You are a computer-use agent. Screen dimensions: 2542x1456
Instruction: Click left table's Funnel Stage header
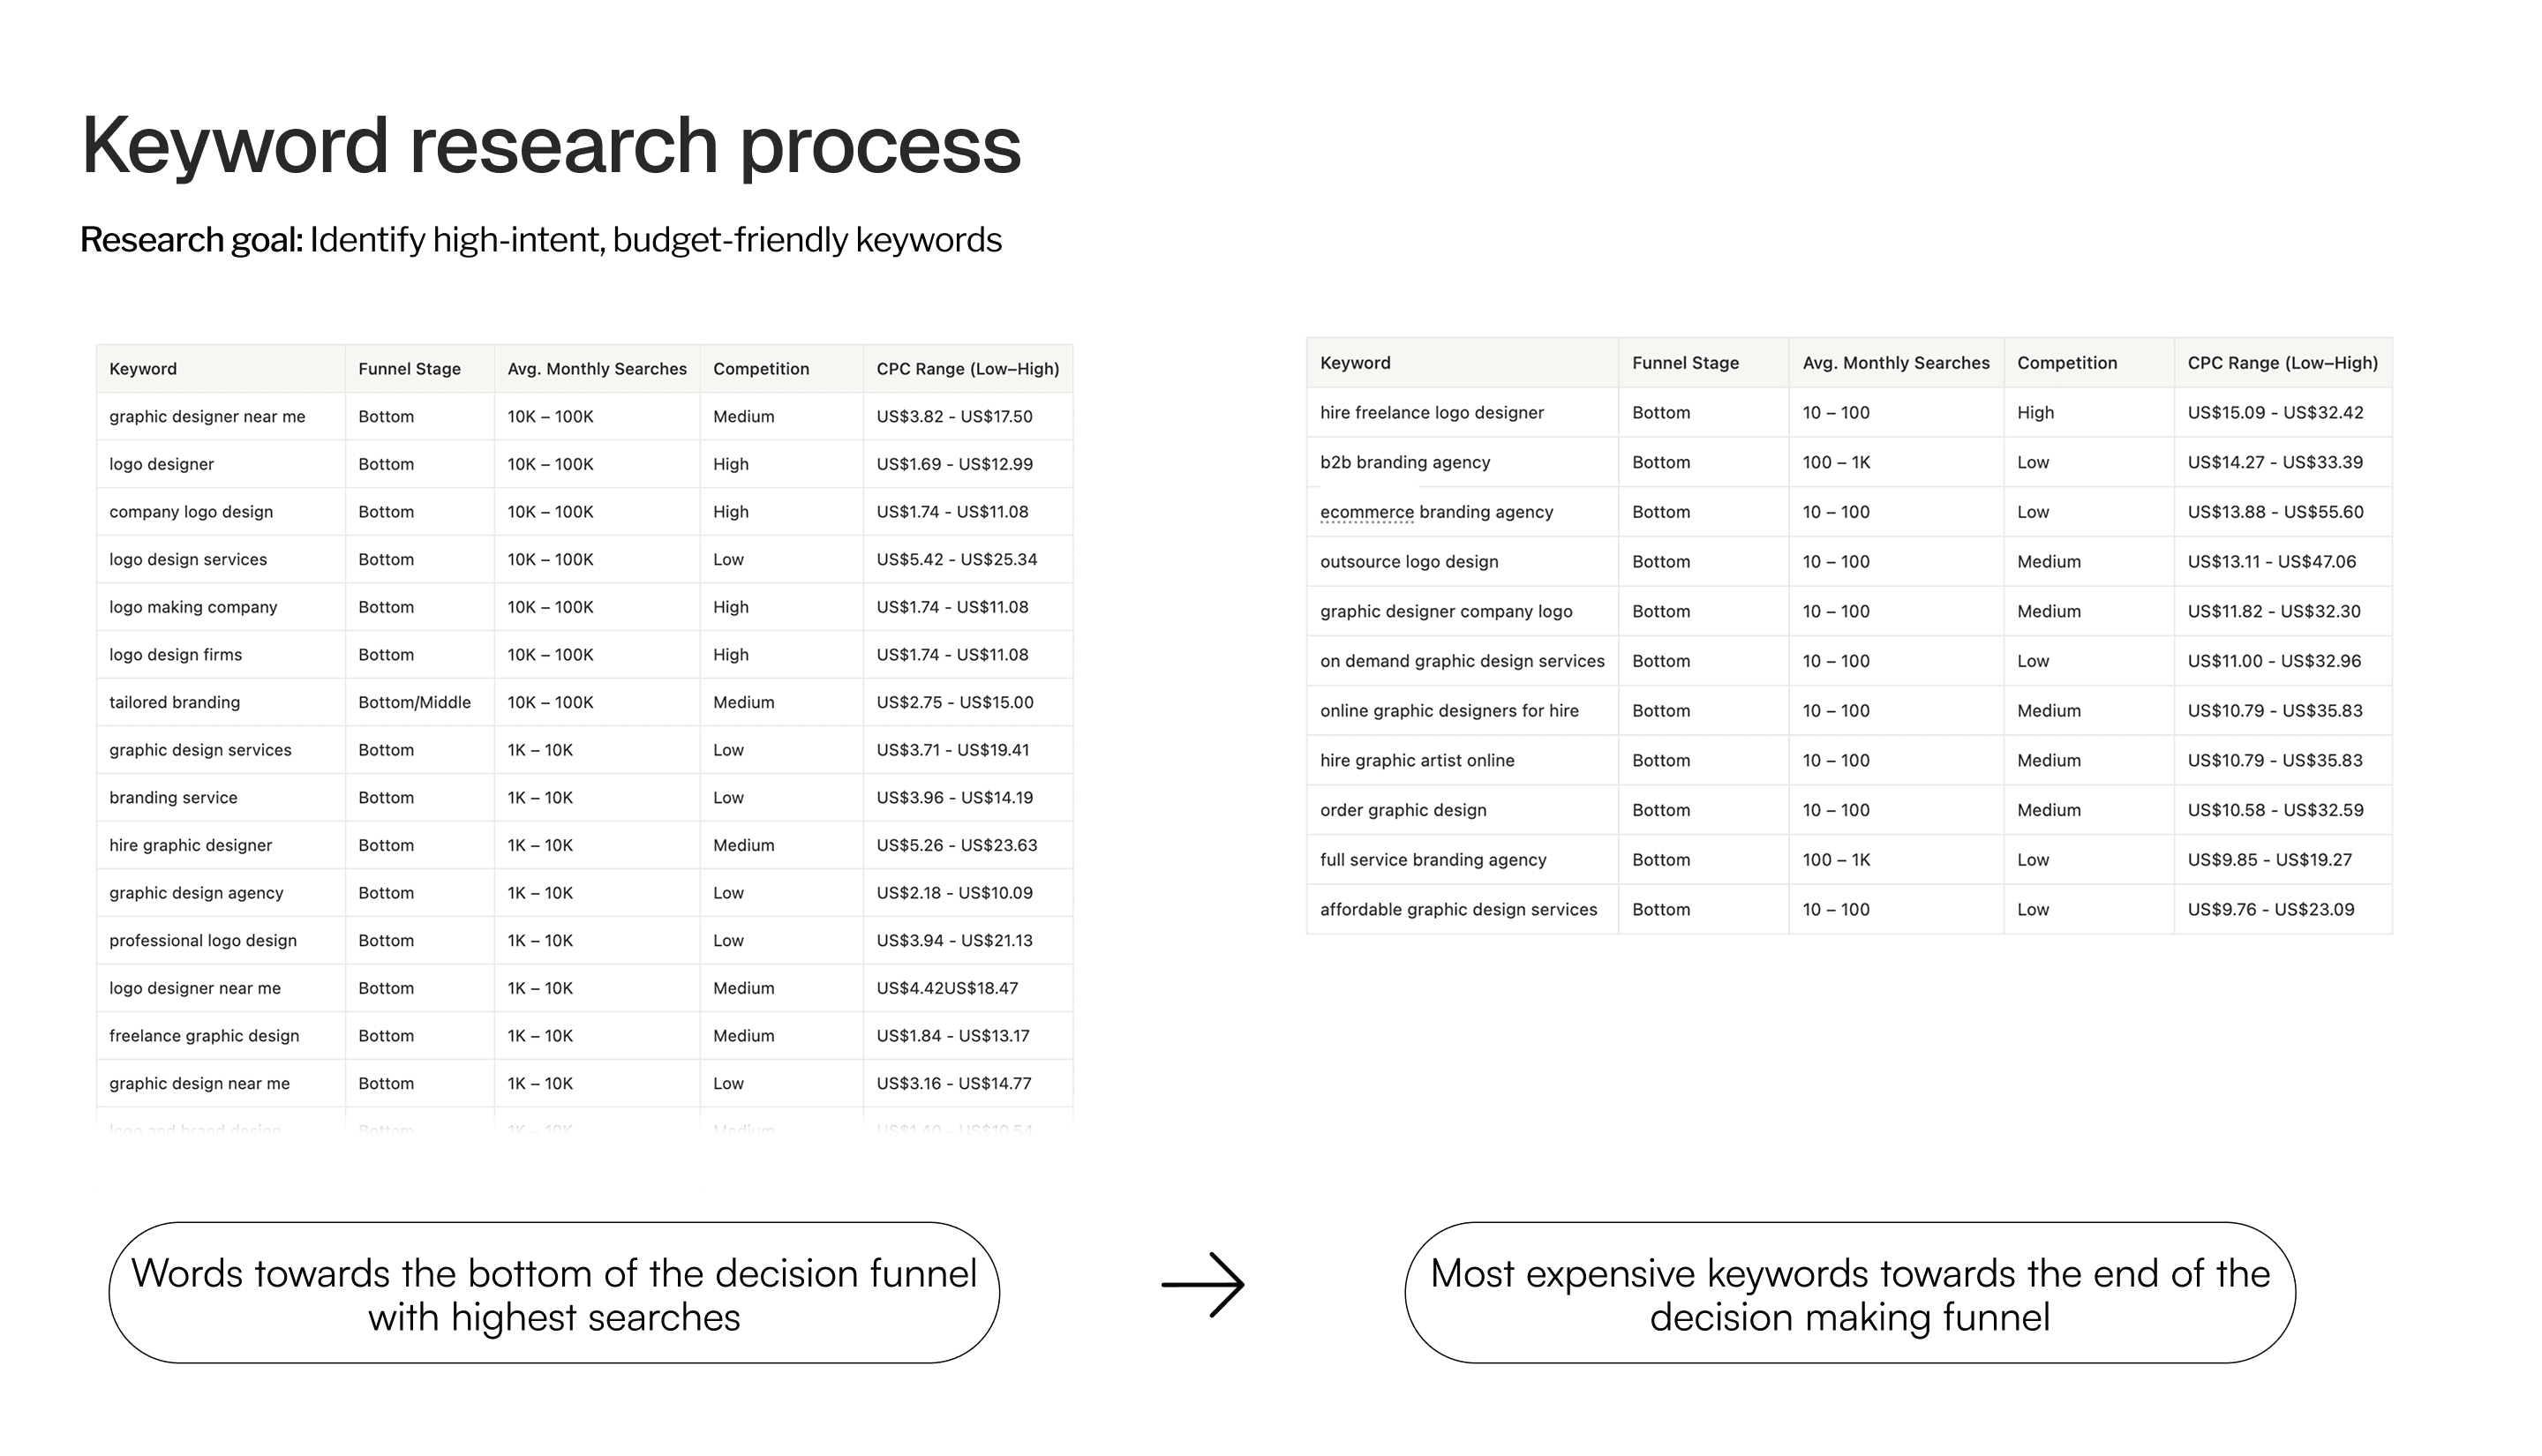click(409, 369)
